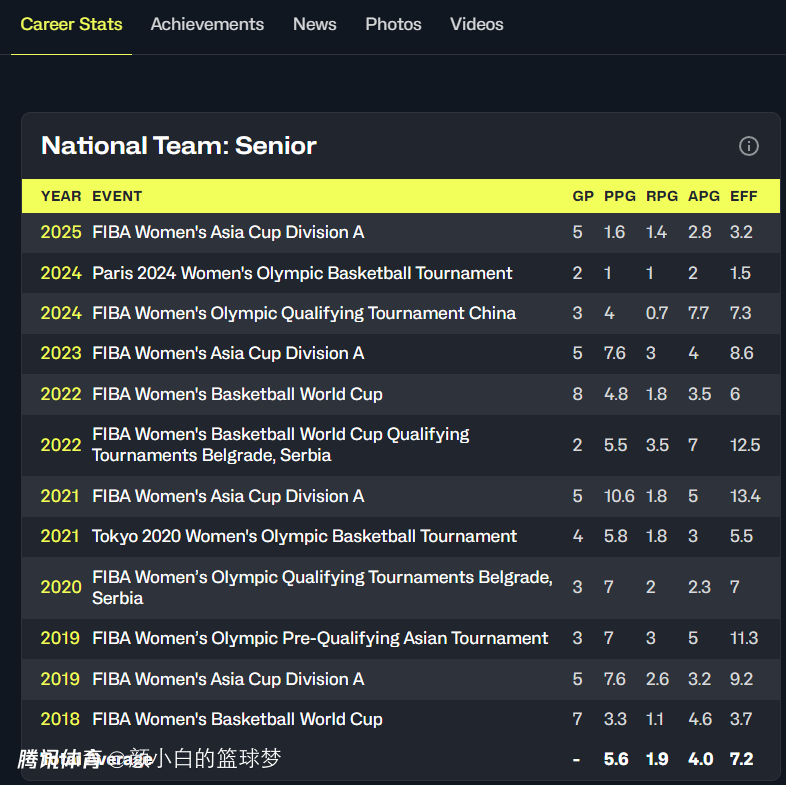
Task: Open the 2018 FIBA Women's Basketball World Cup row
Action: point(237,719)
